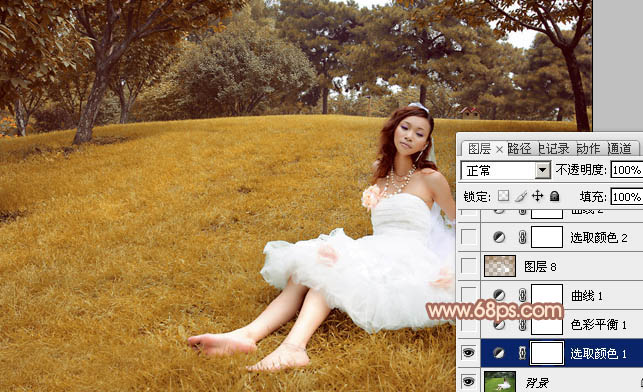
Task: Show the 曲线 1 layer visibility box
Action: coord(469,294)
